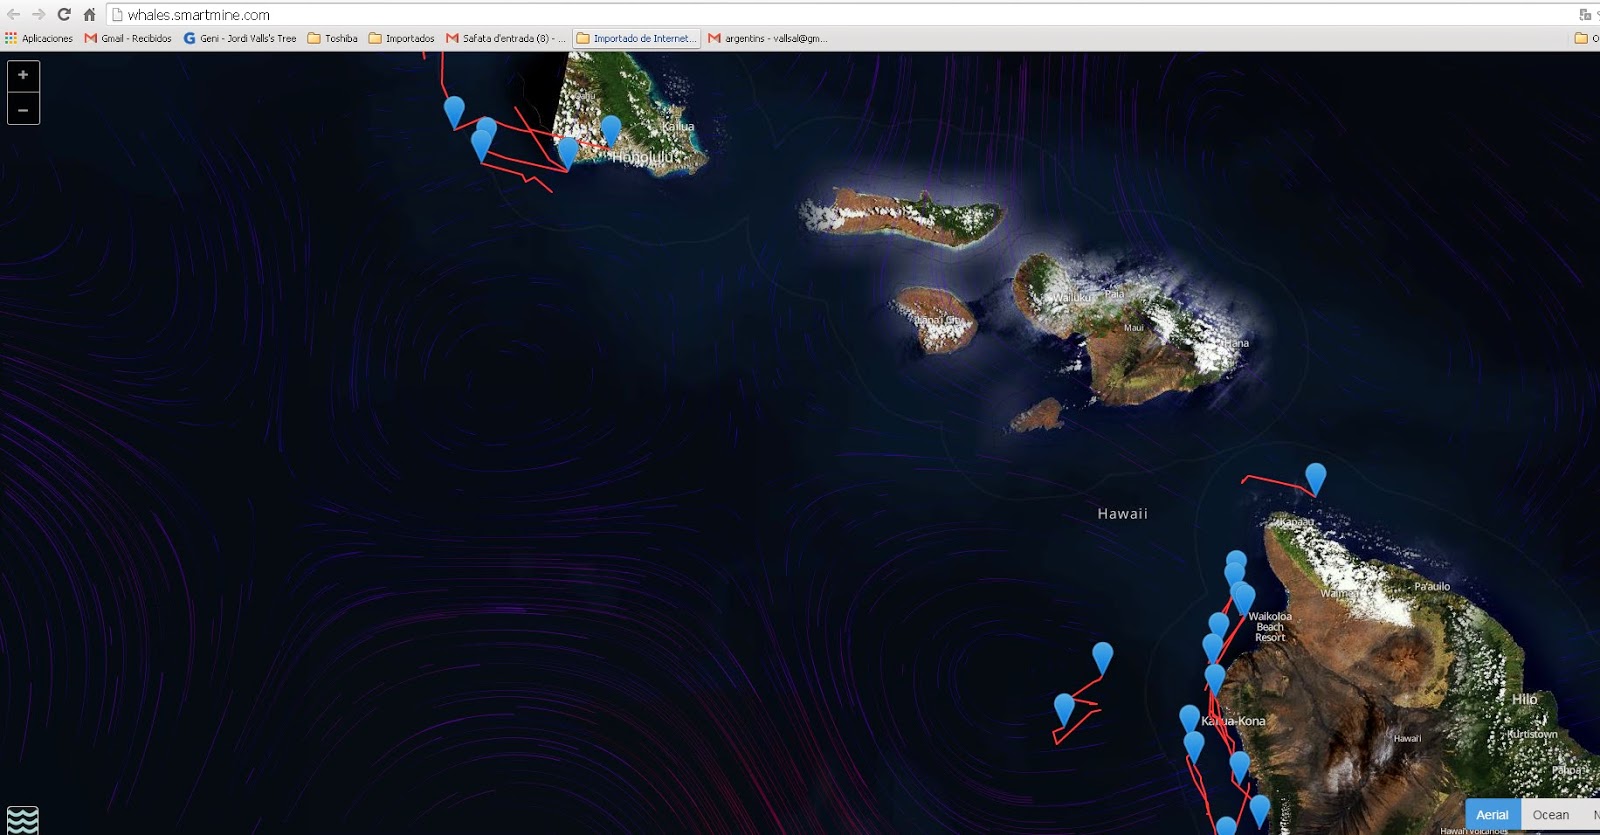Open the browser home page
The height and width of the screenshot is (835, 1600).
(x=89, y=14)
